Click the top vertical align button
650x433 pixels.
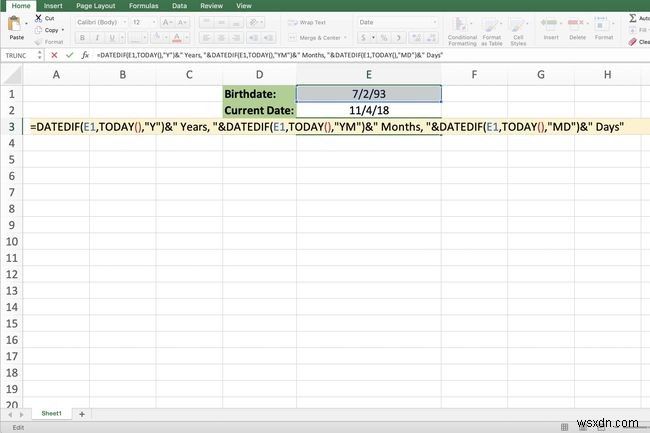pyautogui.click(x=206, y=22)
